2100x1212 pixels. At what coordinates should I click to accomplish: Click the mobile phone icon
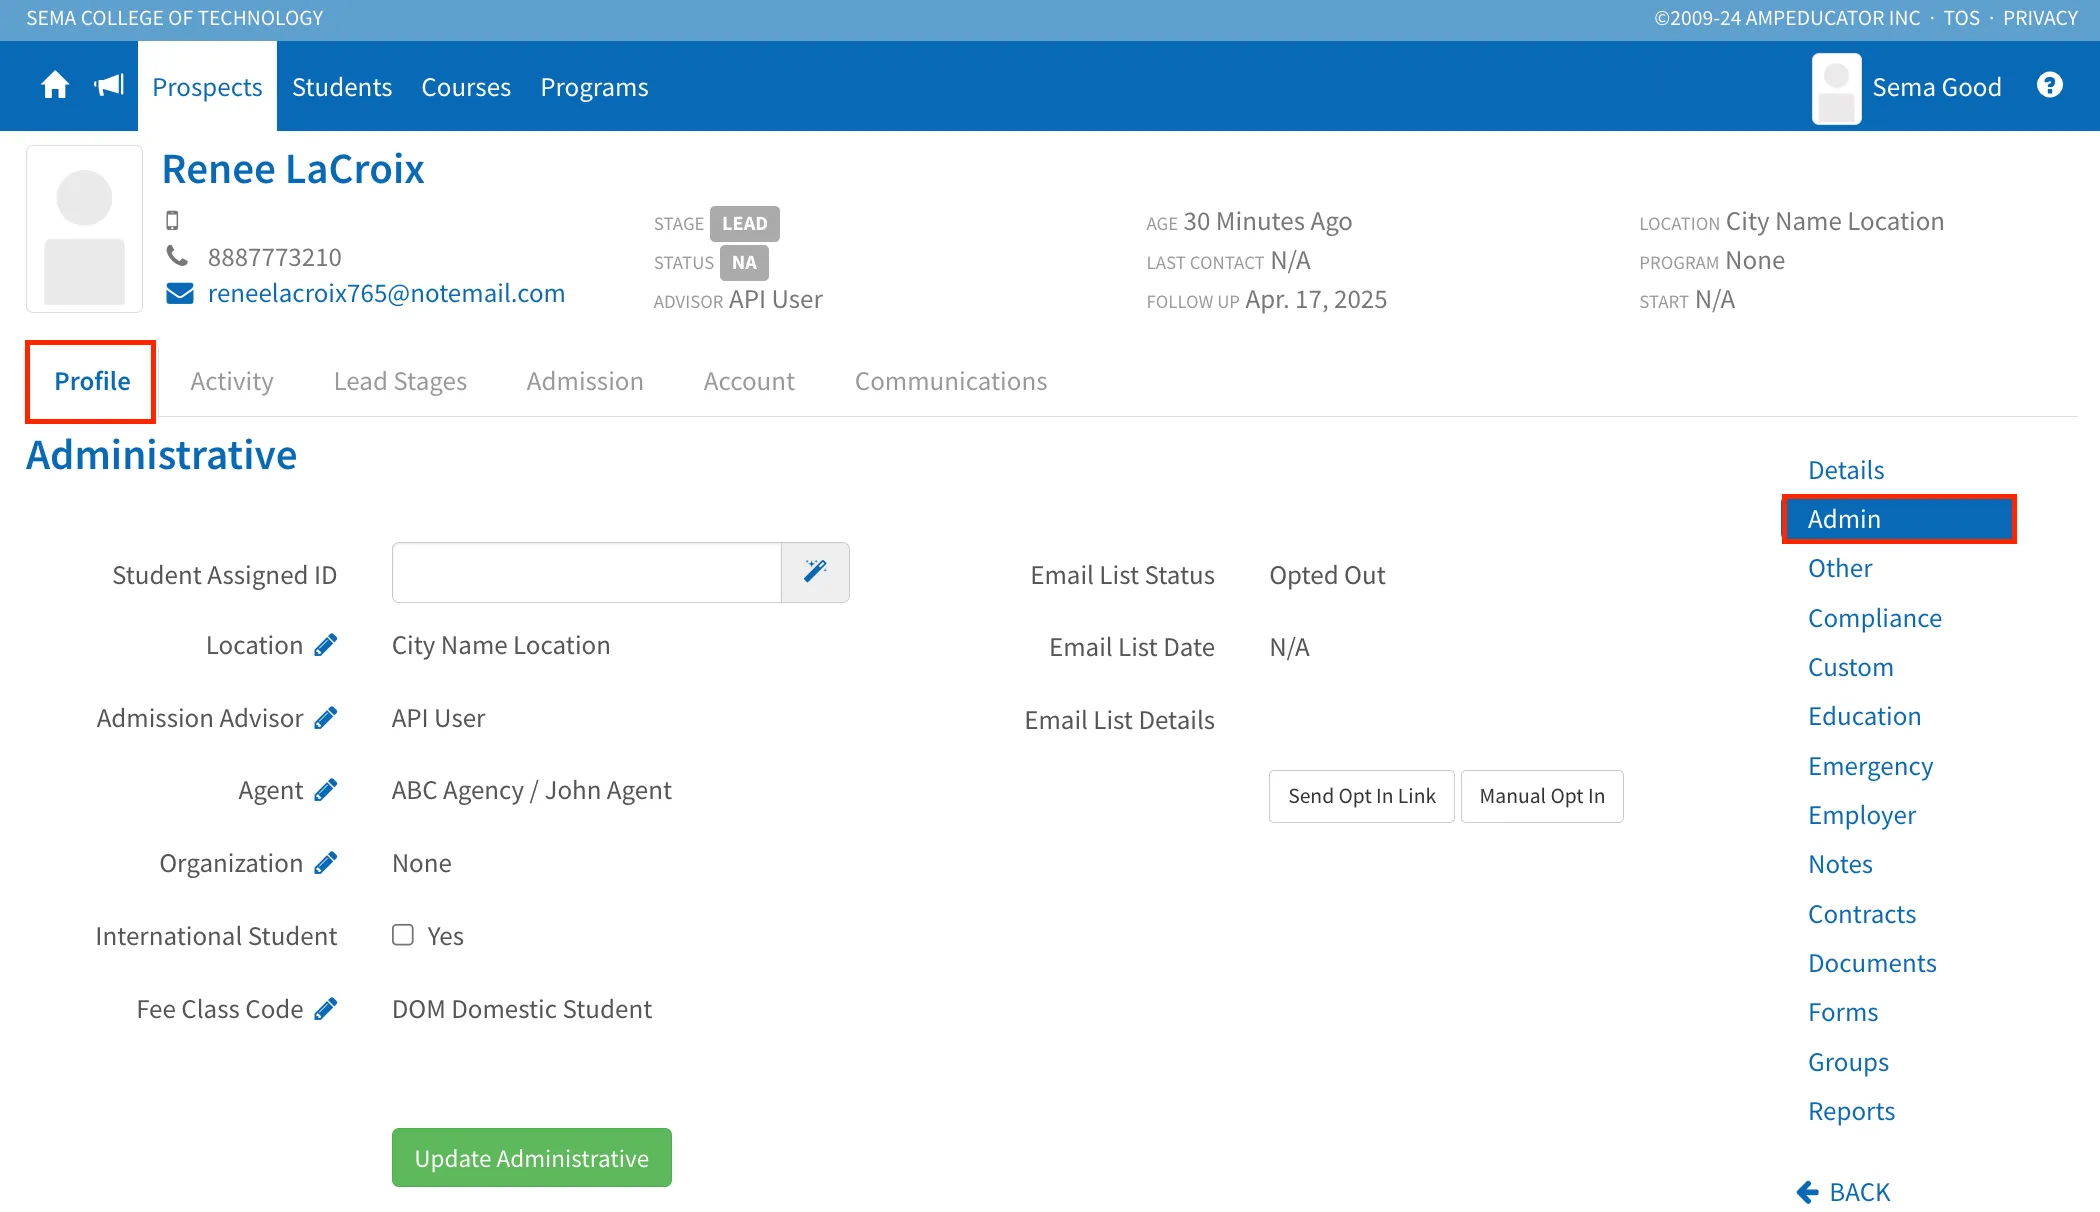(172, 220)
